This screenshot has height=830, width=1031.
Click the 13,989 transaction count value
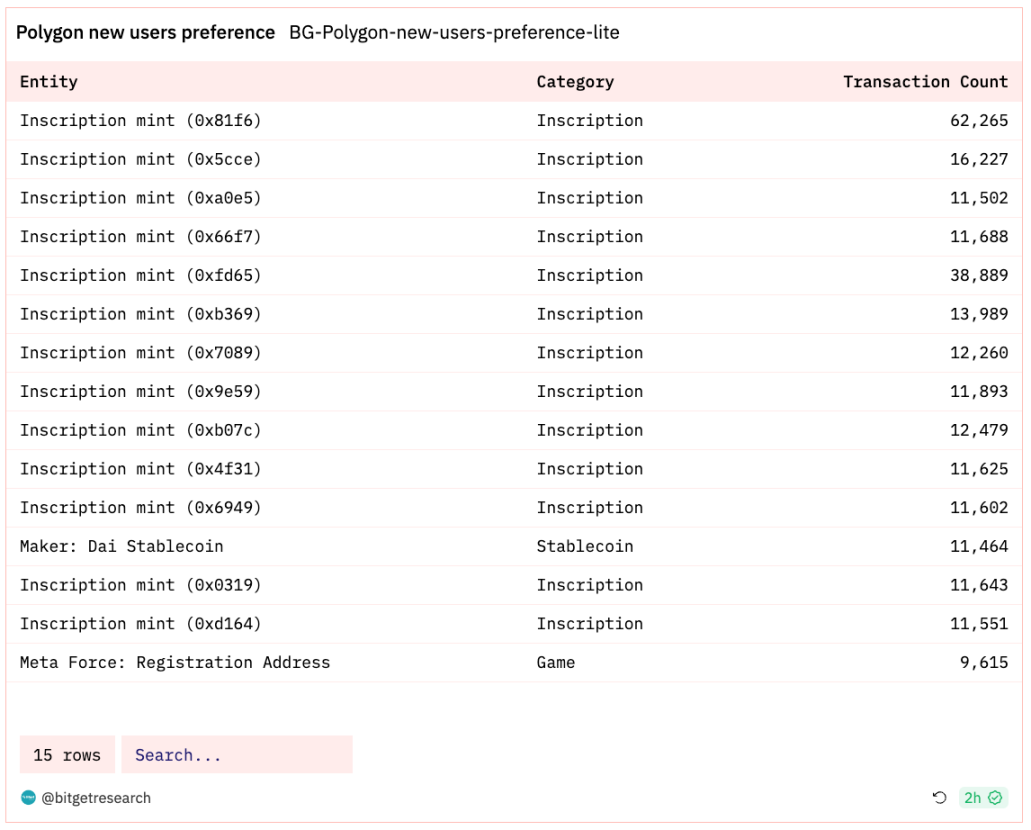point(978,314)
